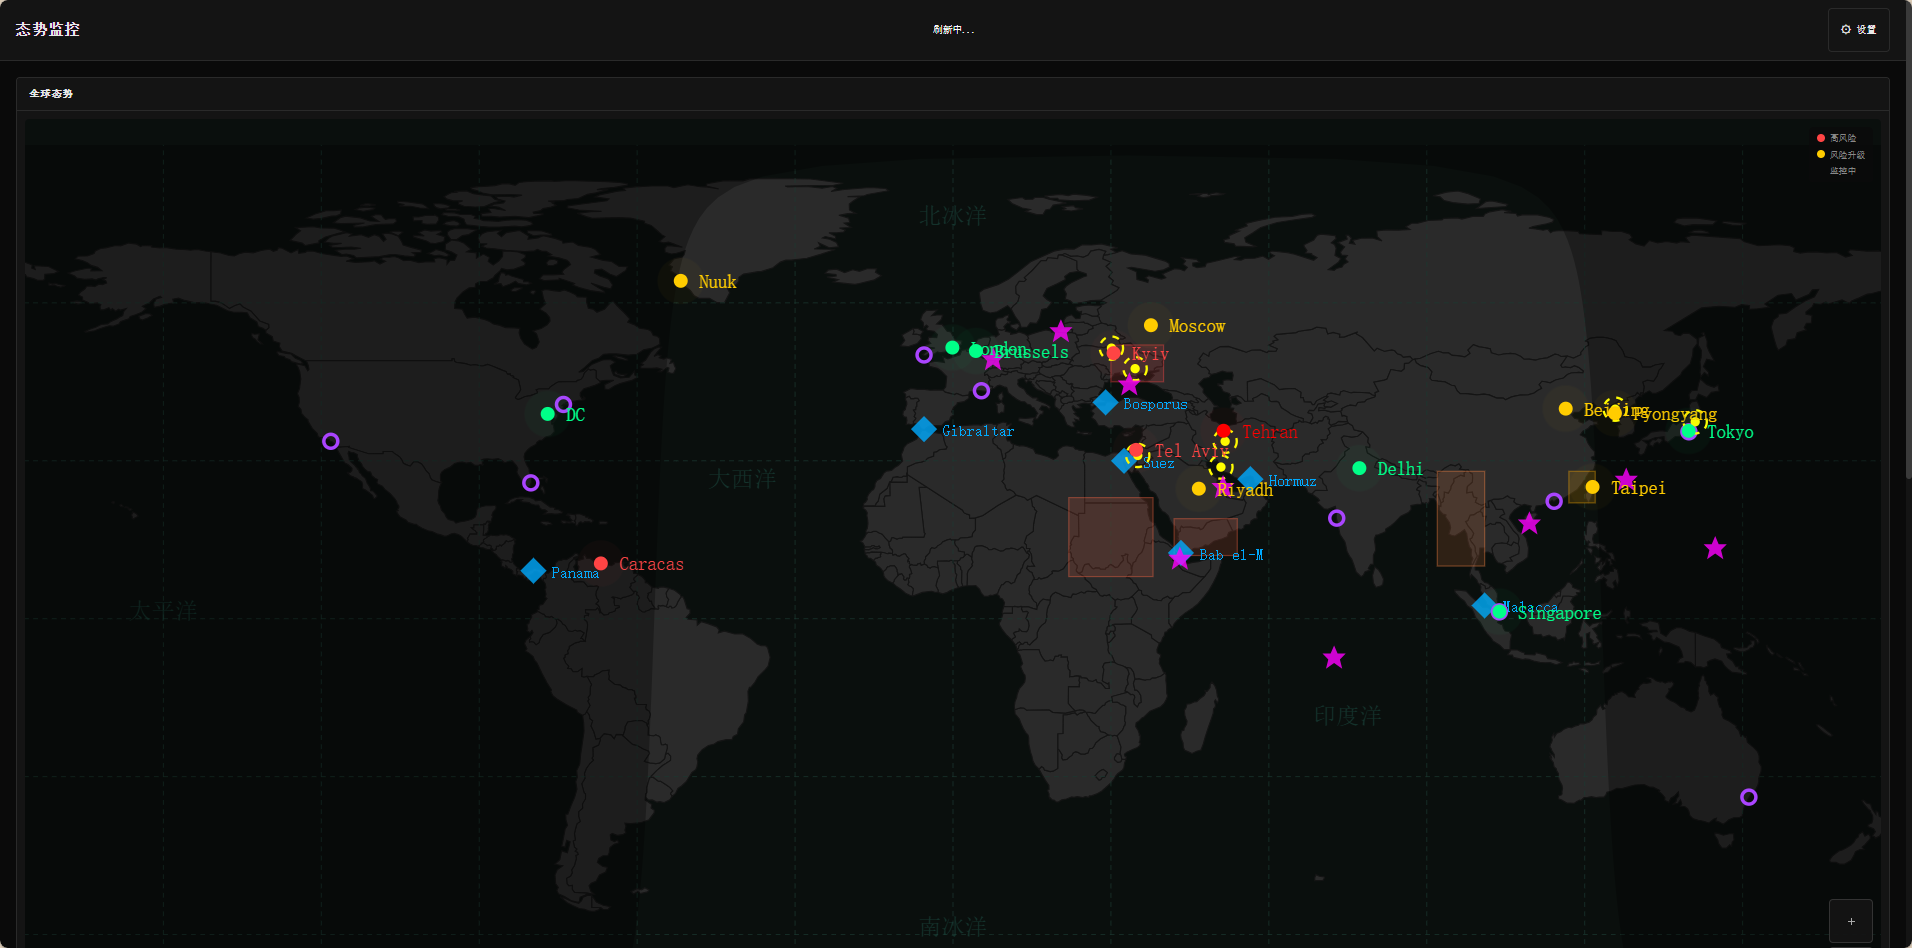Click the Pyongyang yellow dashed marker
The image size is (1912, 948).
tap(1615, 411)
